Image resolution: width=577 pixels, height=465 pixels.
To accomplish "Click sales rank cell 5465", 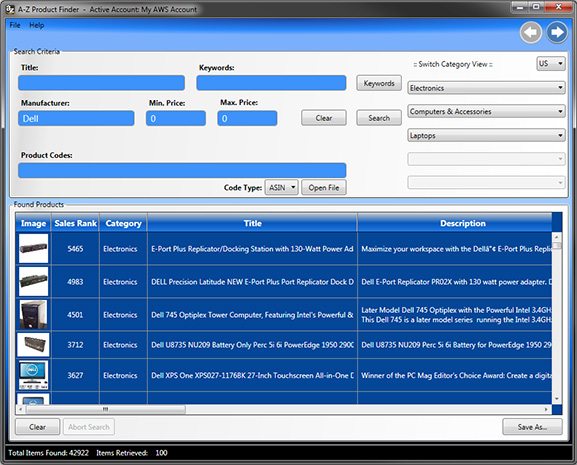I will (75, 249).
